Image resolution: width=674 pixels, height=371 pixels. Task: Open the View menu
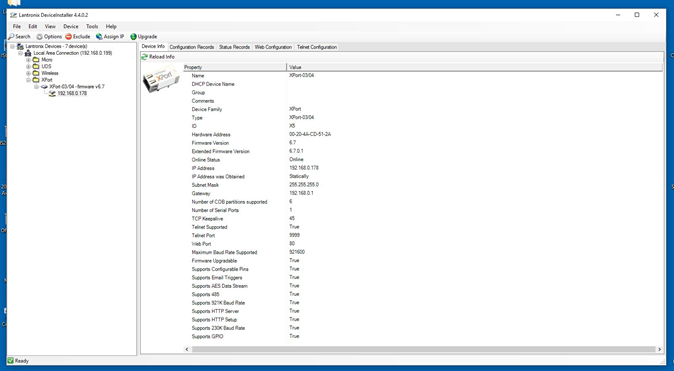click(50, 26)
